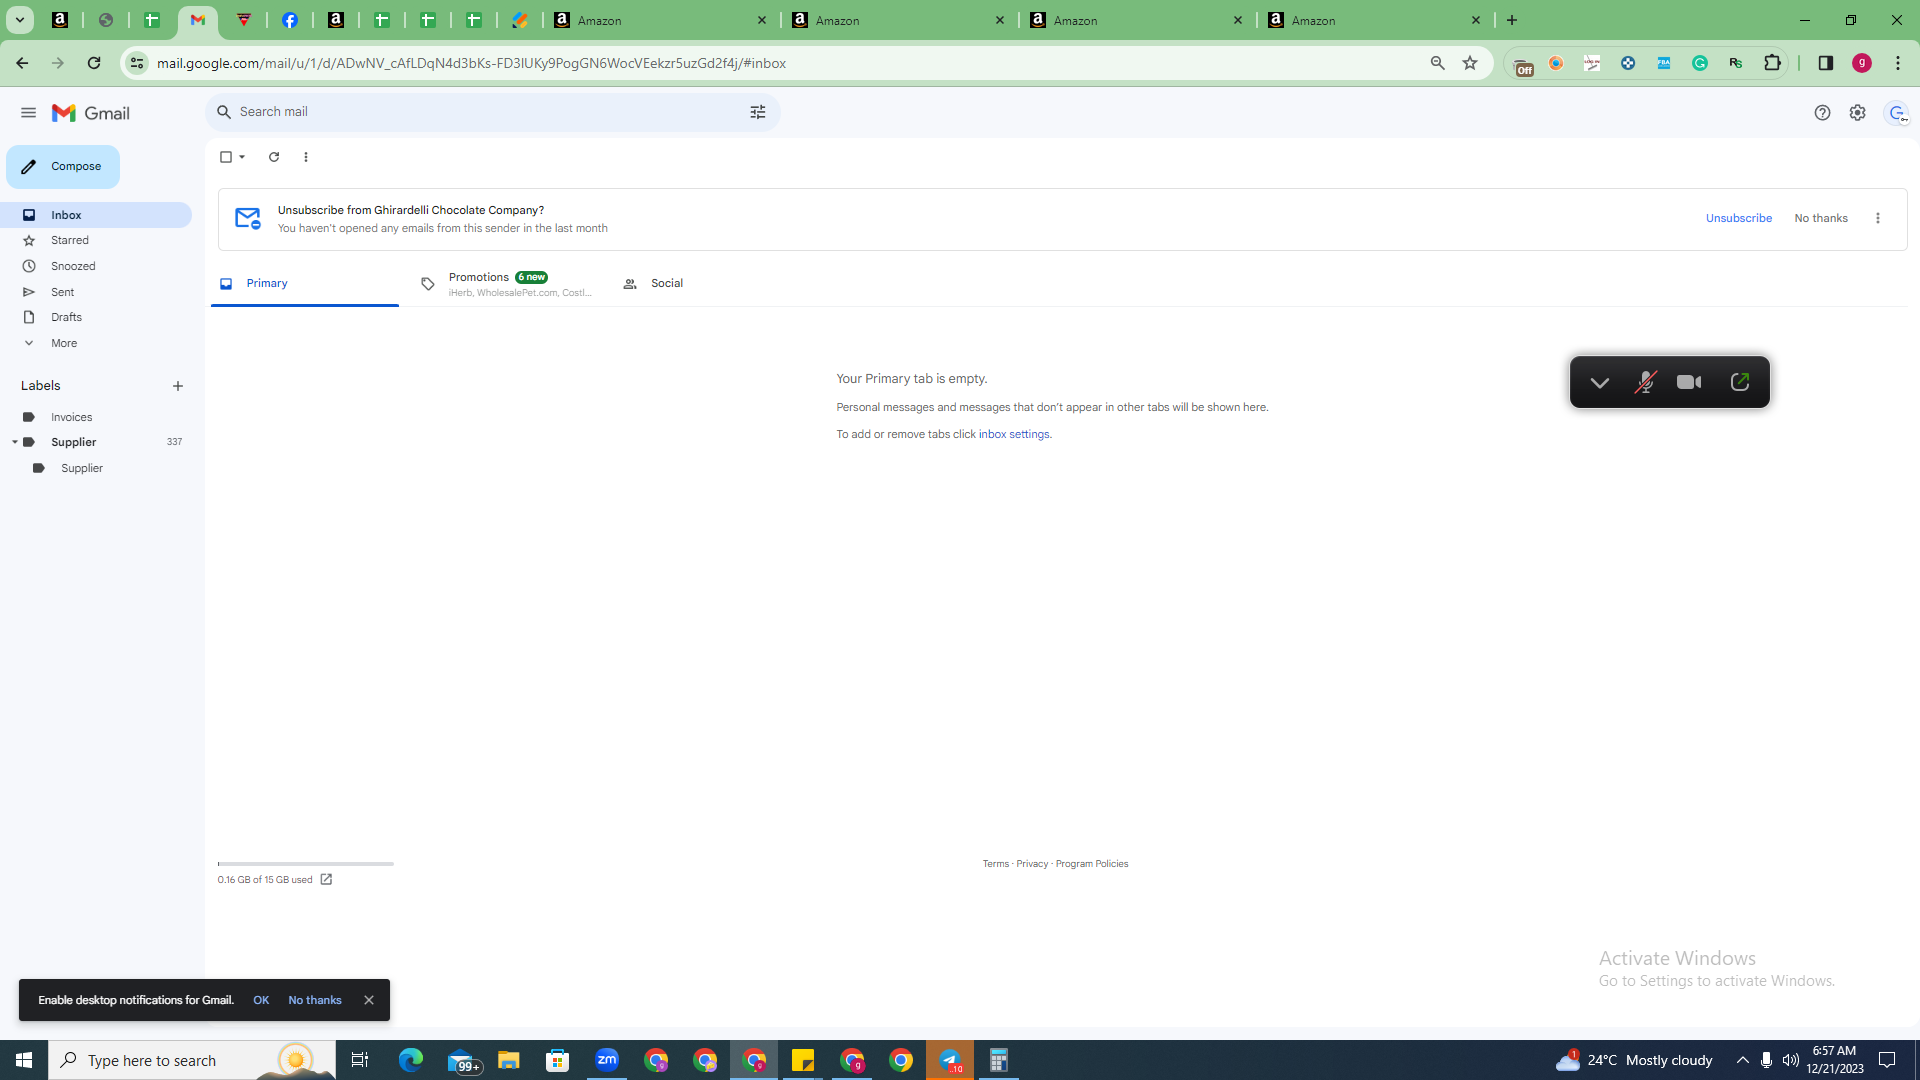Decline notifications with No thanks in toast
1920x1080 pixels.
315,1001
